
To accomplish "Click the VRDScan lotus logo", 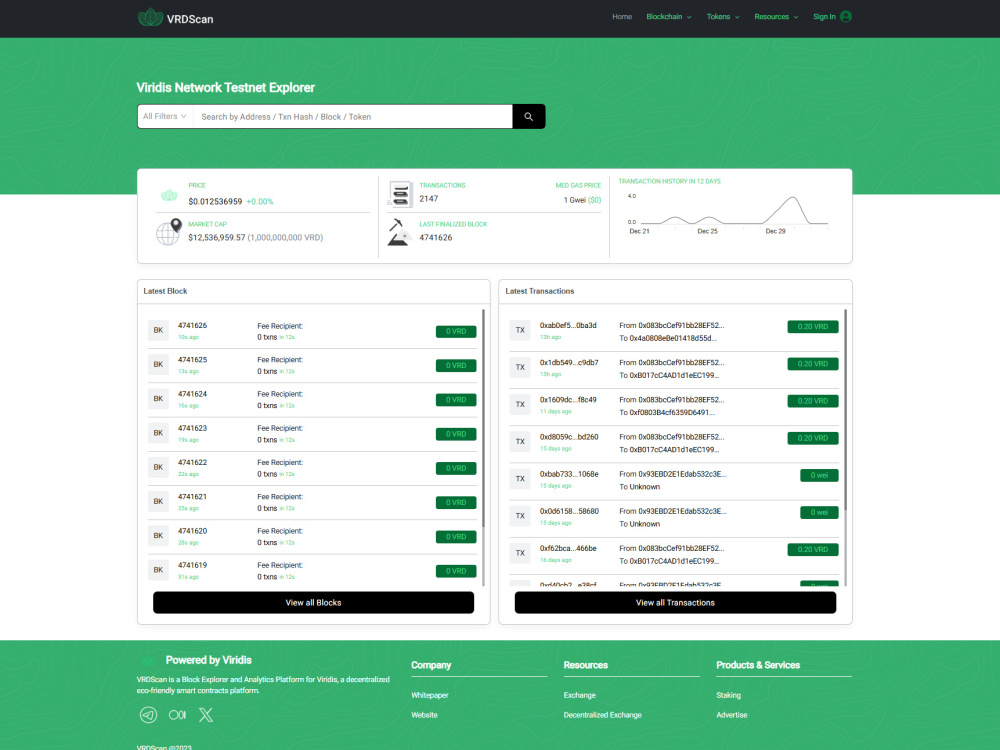I will (151, 17).
